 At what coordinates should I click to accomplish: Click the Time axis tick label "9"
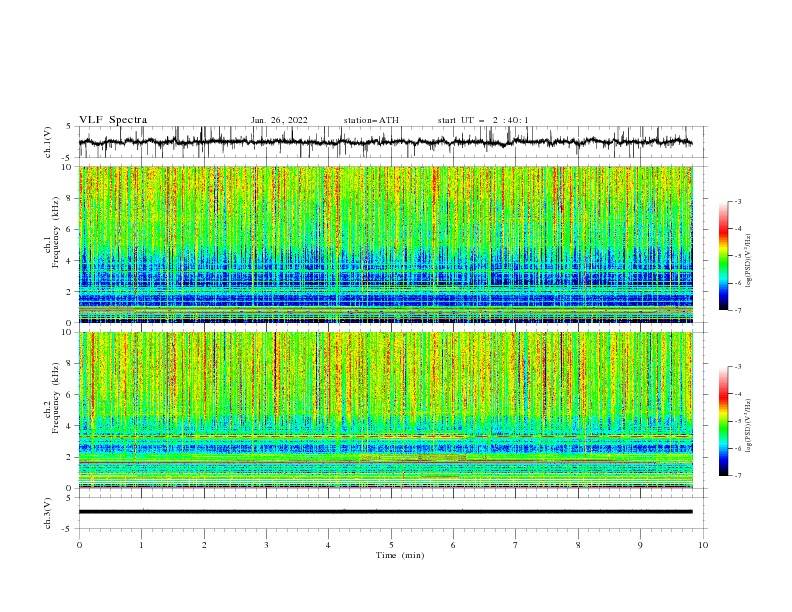click(x=640, y=545)
